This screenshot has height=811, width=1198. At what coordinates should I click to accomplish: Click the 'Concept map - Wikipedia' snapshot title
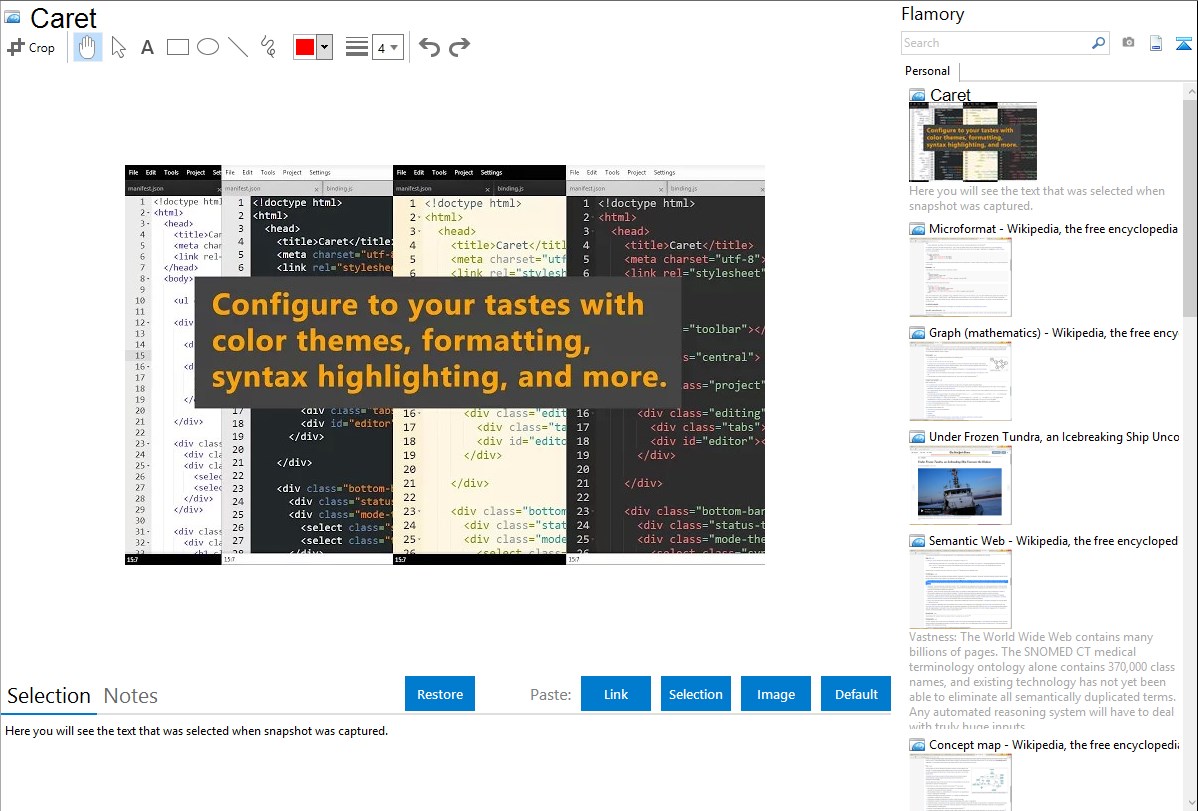point(1054,744)
